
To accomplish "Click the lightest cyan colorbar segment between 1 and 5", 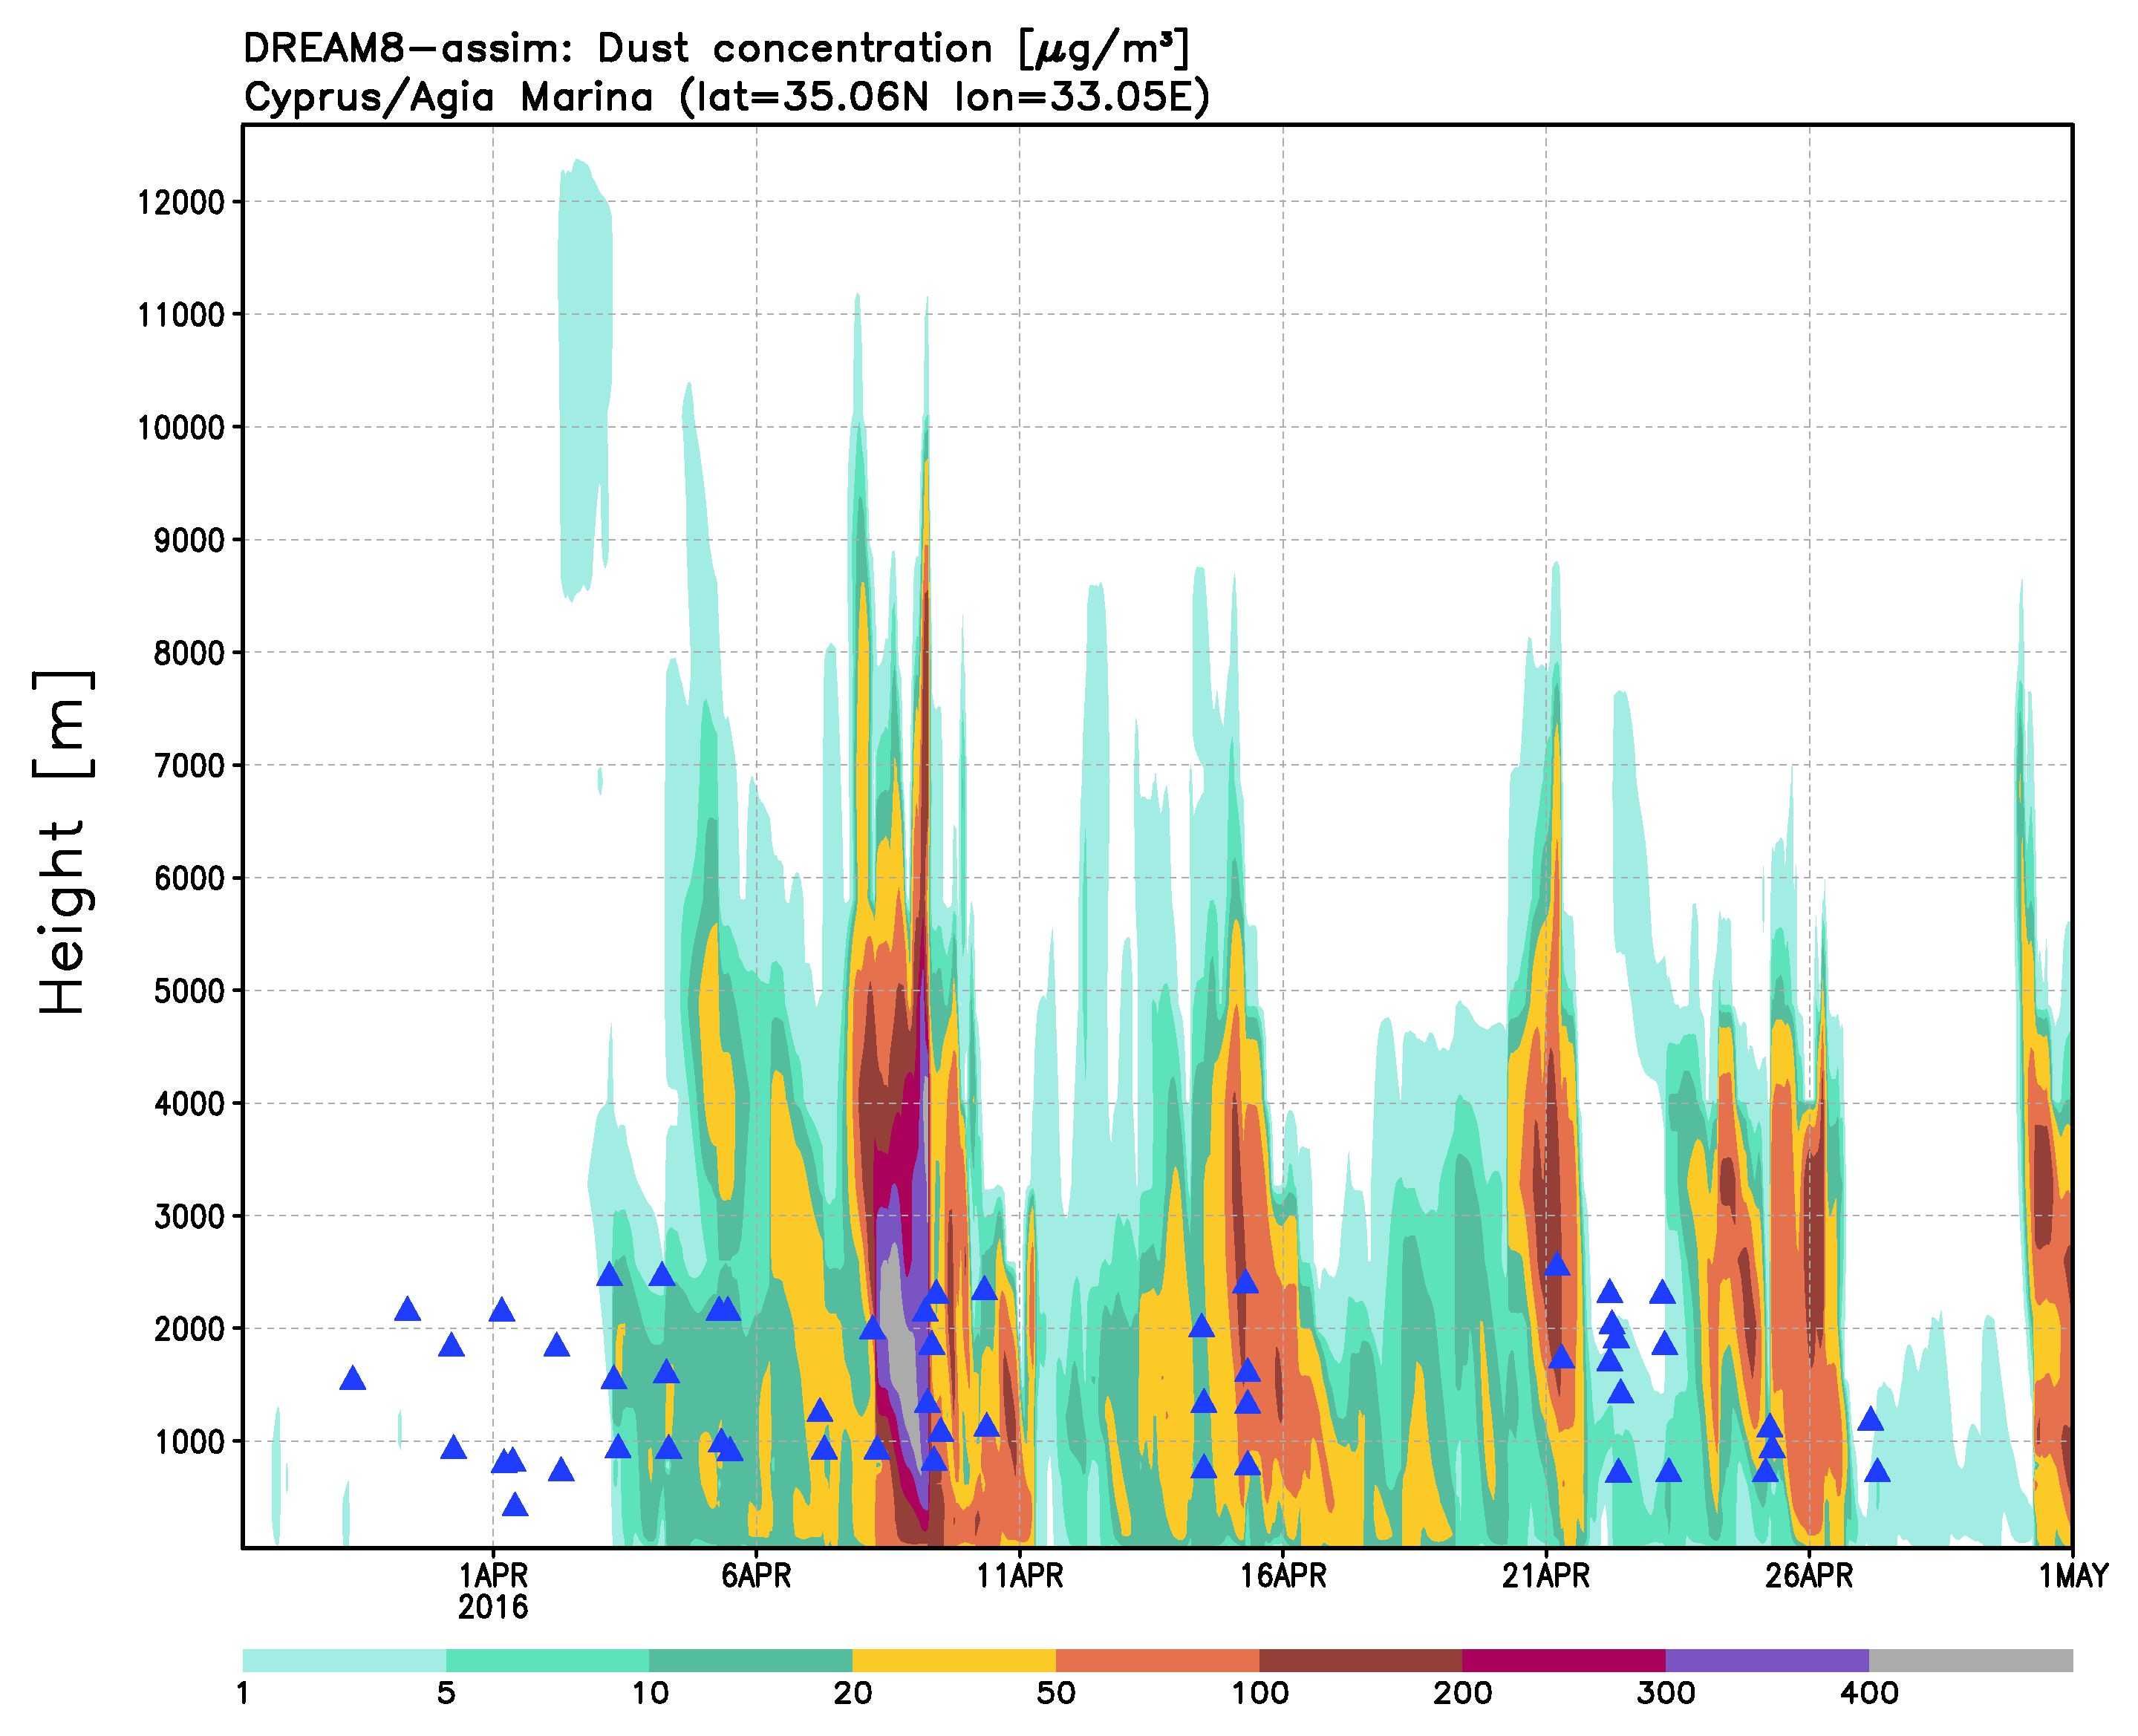I will (344, 1660).
